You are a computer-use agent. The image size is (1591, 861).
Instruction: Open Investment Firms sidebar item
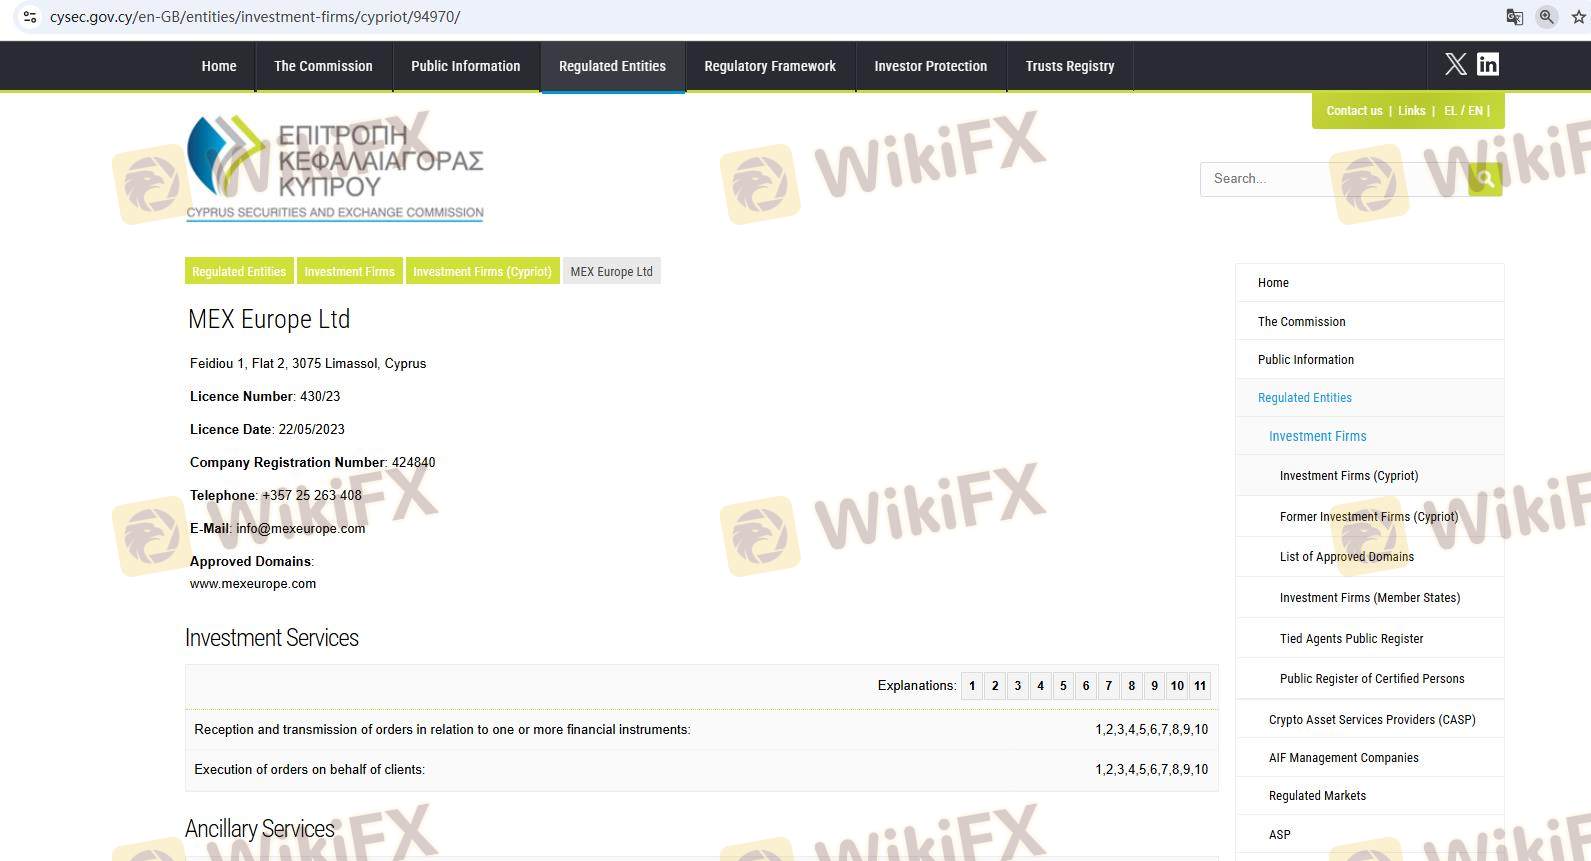point(1370,436)
